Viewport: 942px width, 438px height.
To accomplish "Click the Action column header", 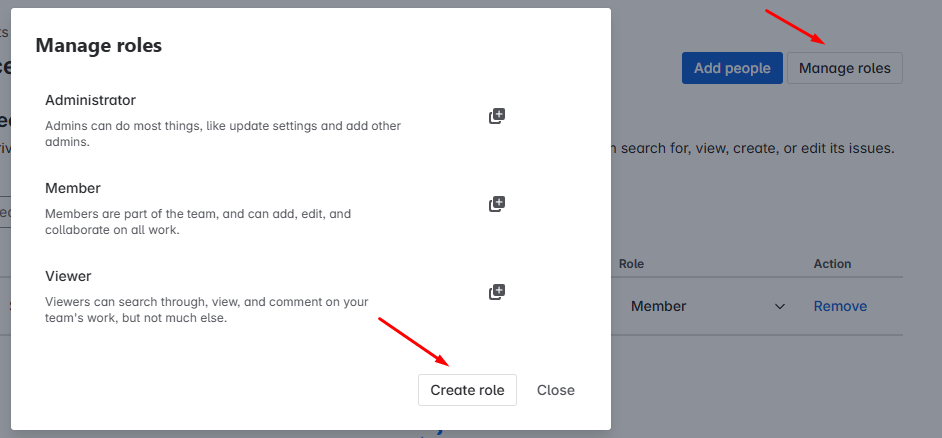I will [832, 264].
